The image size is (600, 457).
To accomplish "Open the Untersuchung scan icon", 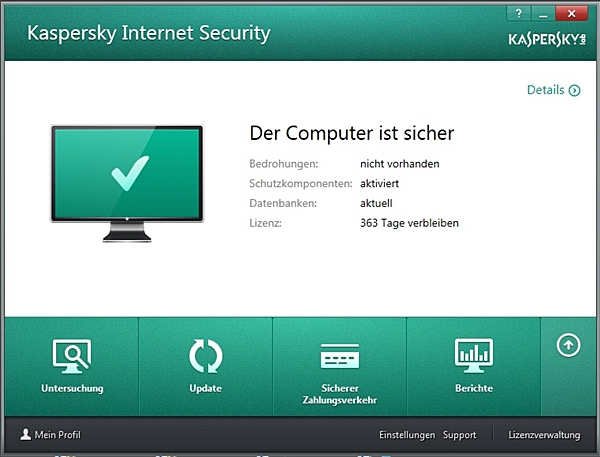I will pos(72,356).
